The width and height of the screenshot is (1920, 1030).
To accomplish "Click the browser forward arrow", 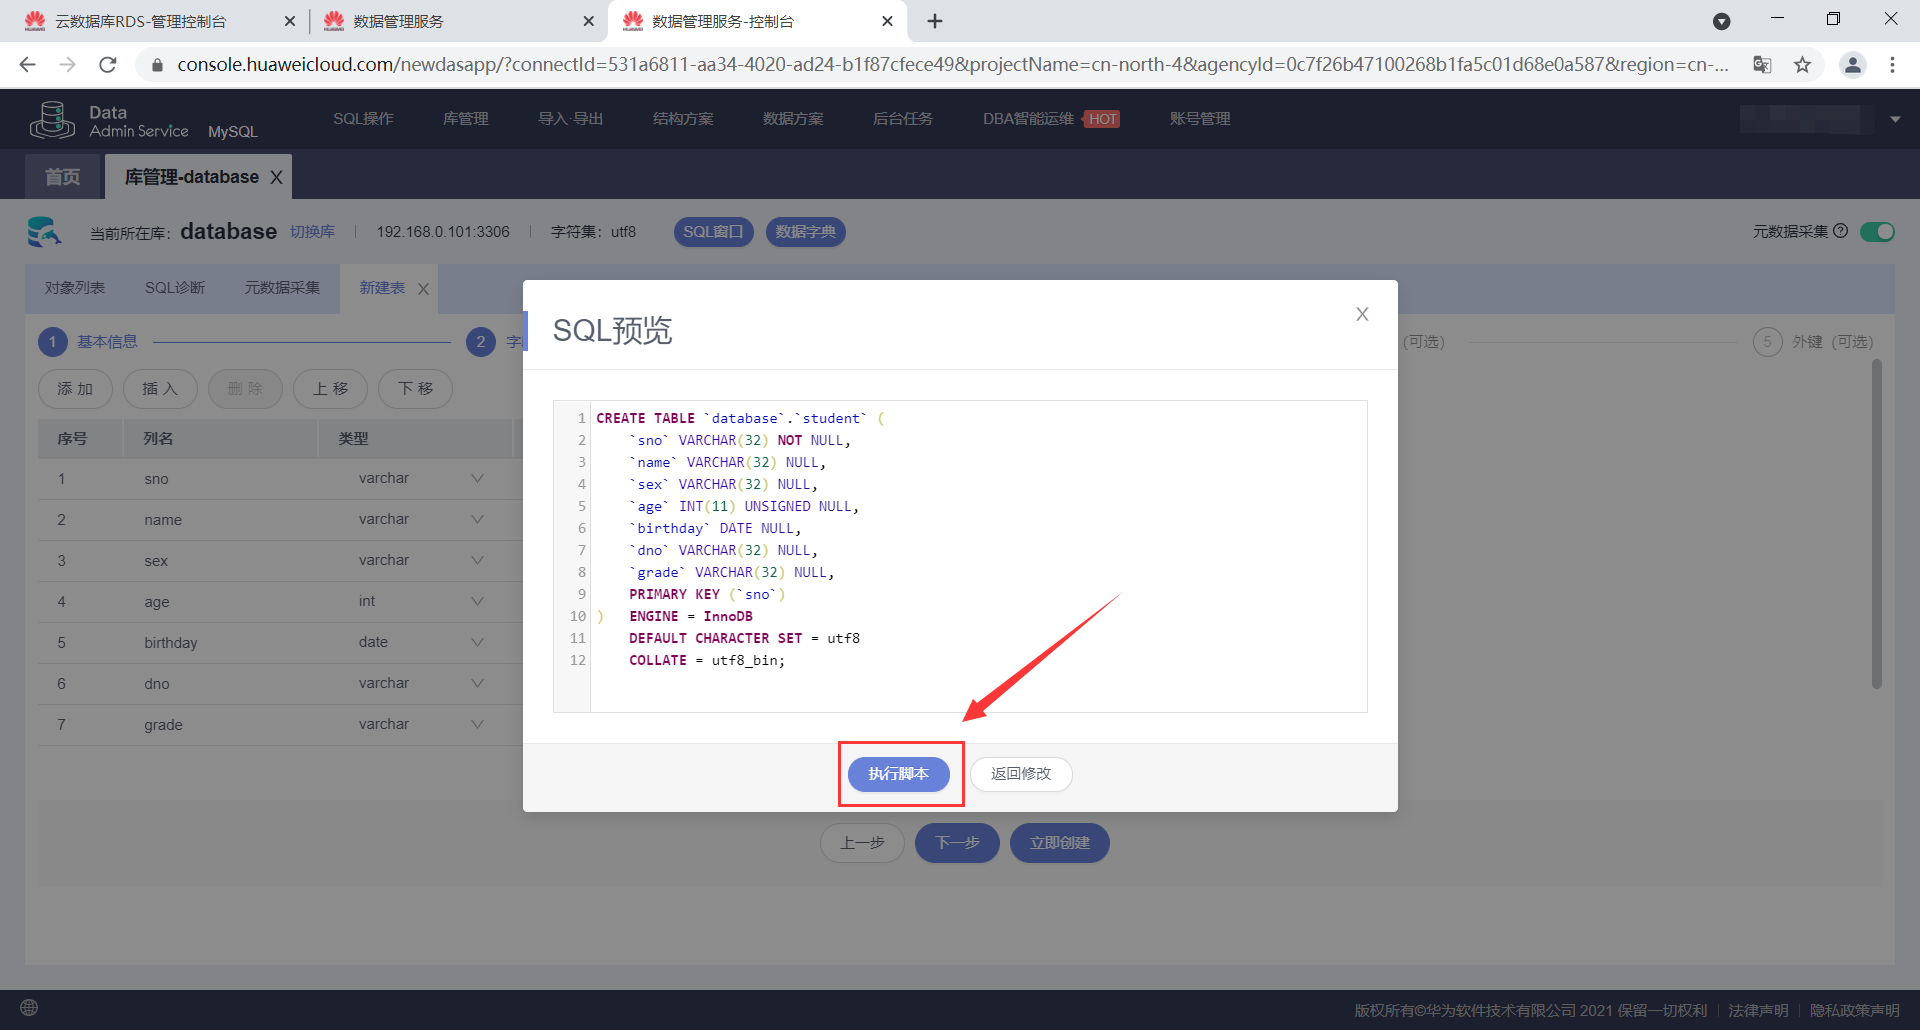I will [x=68, y=65].
